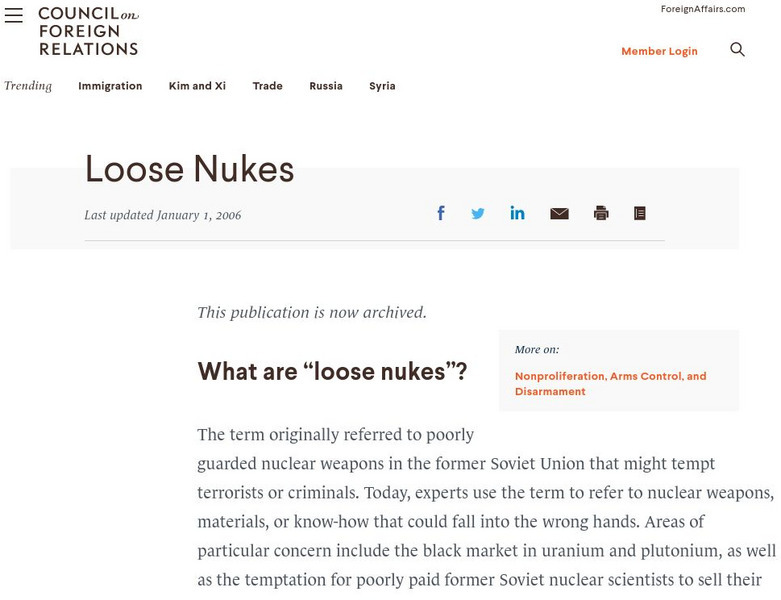Screen dimensions: 781x600
Task: Click the 'What are loose nukes?' heading
Action: coord(332,372)
